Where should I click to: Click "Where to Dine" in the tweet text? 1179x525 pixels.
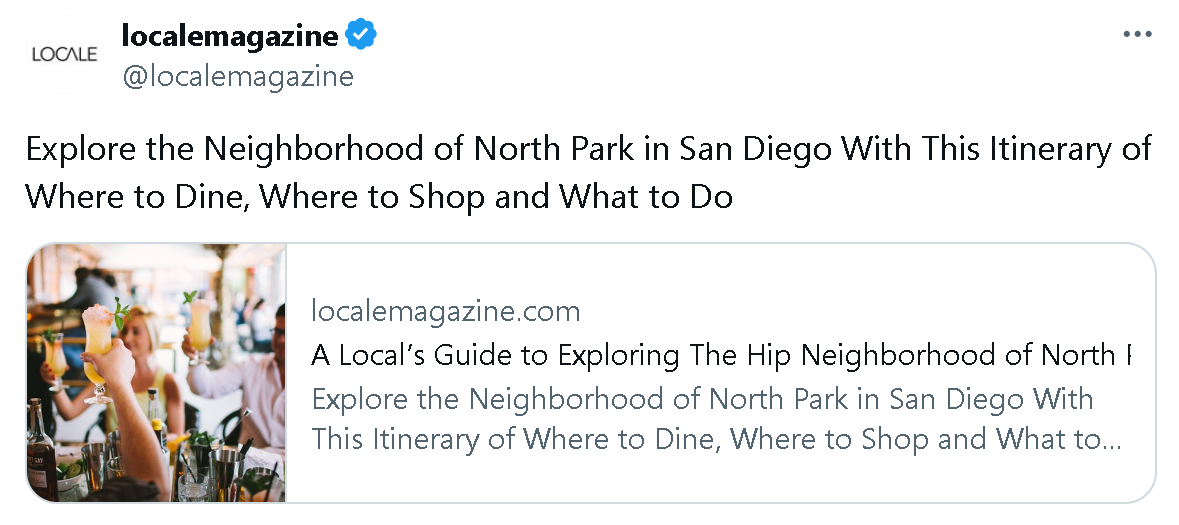coord(134,195)
